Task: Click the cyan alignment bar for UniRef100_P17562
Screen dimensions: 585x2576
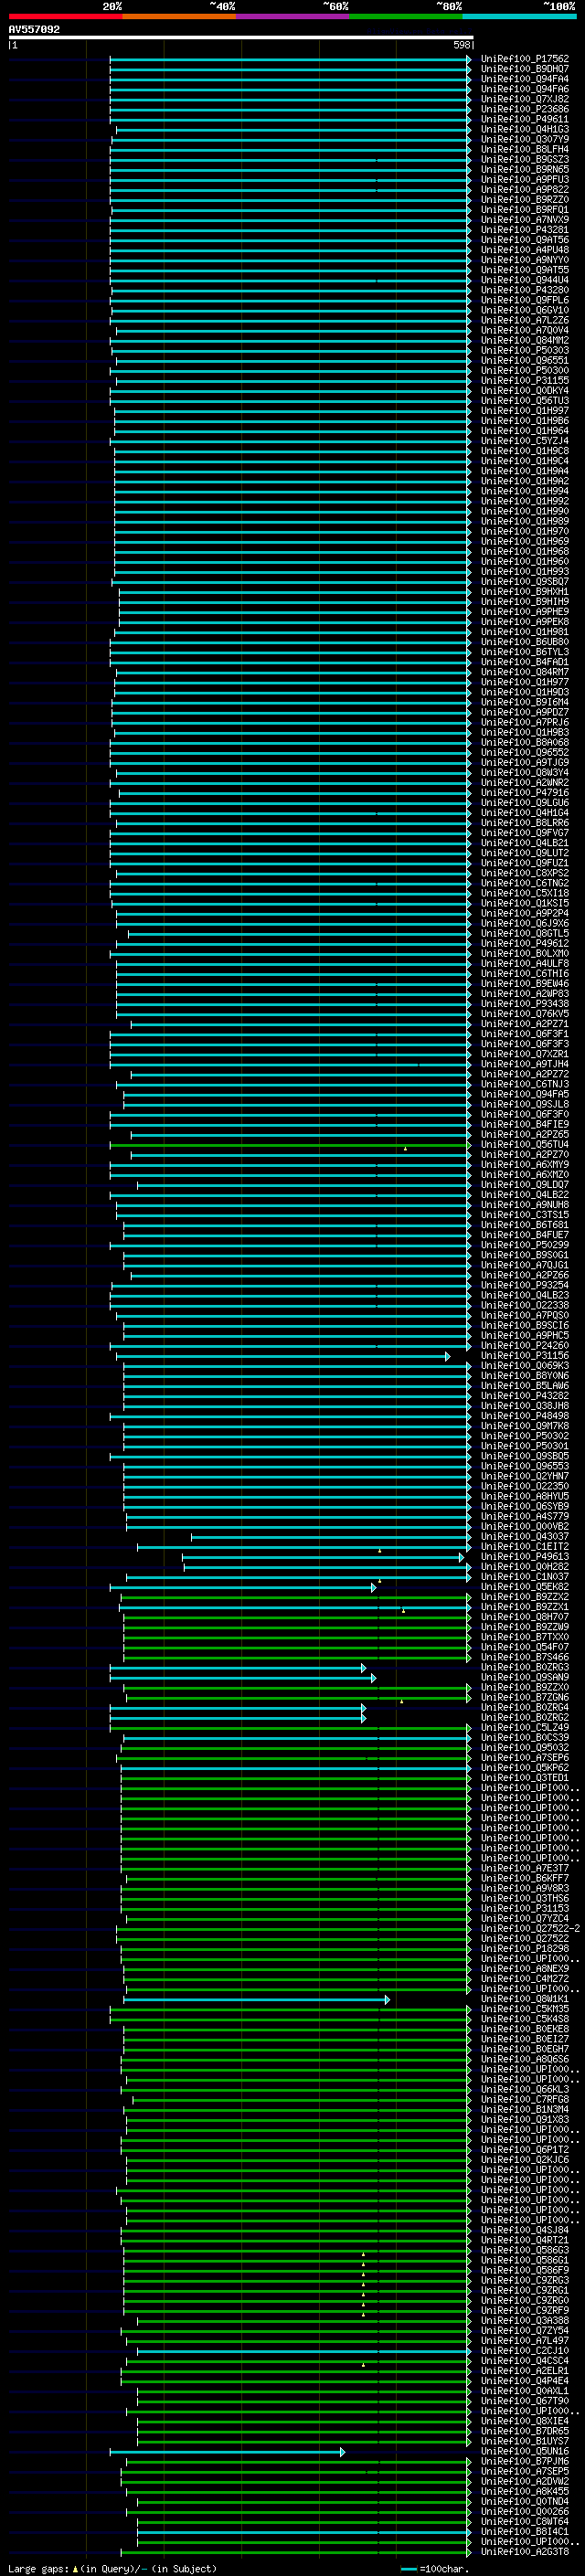Action: pyautogui.click(x=290, y=59)
